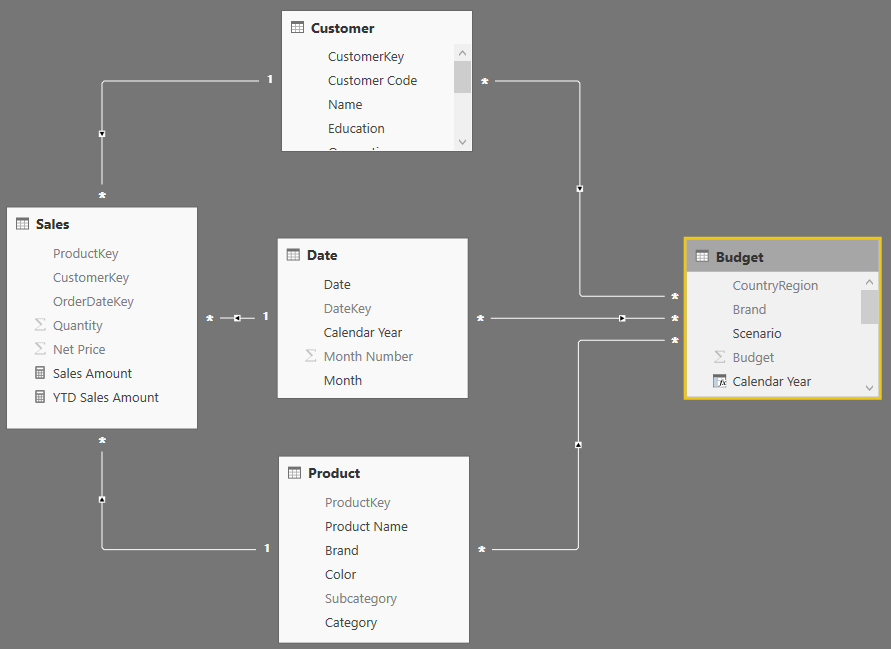Select the Product table header

click(374, 473)
